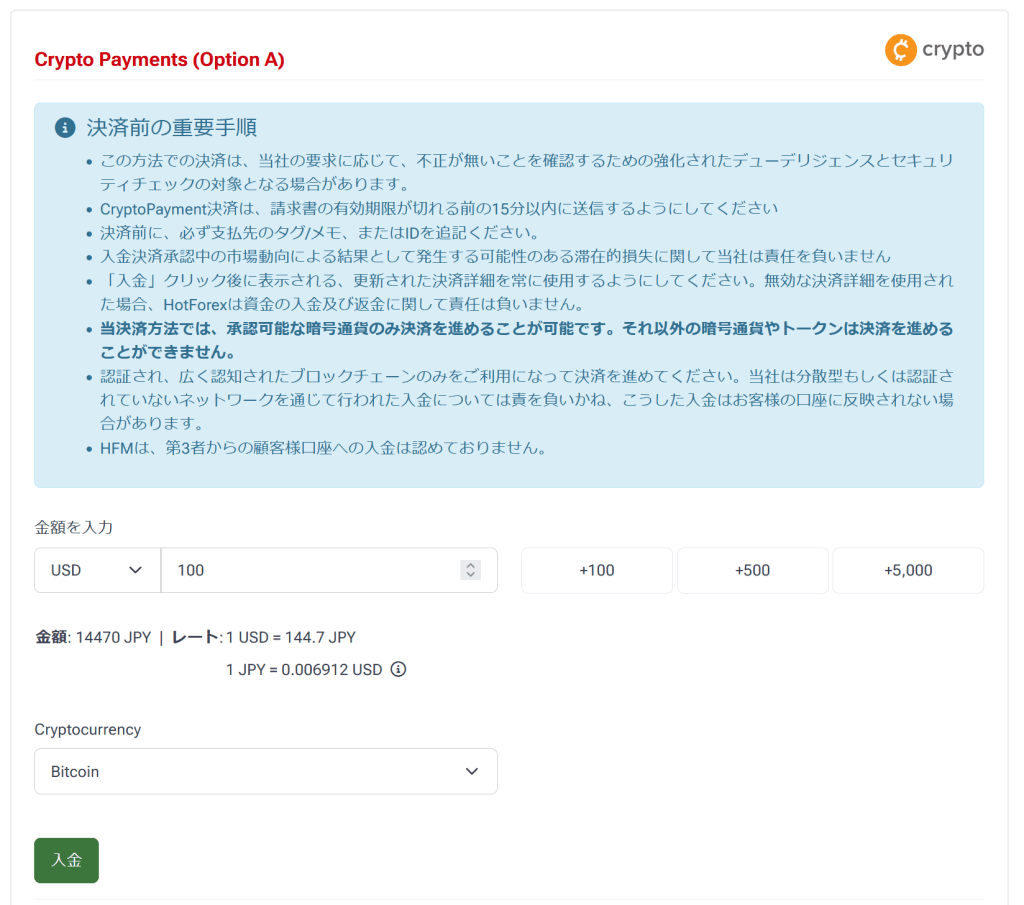Add 500 with the +500 button
The image size is (1024, 905).
[752, 570]
